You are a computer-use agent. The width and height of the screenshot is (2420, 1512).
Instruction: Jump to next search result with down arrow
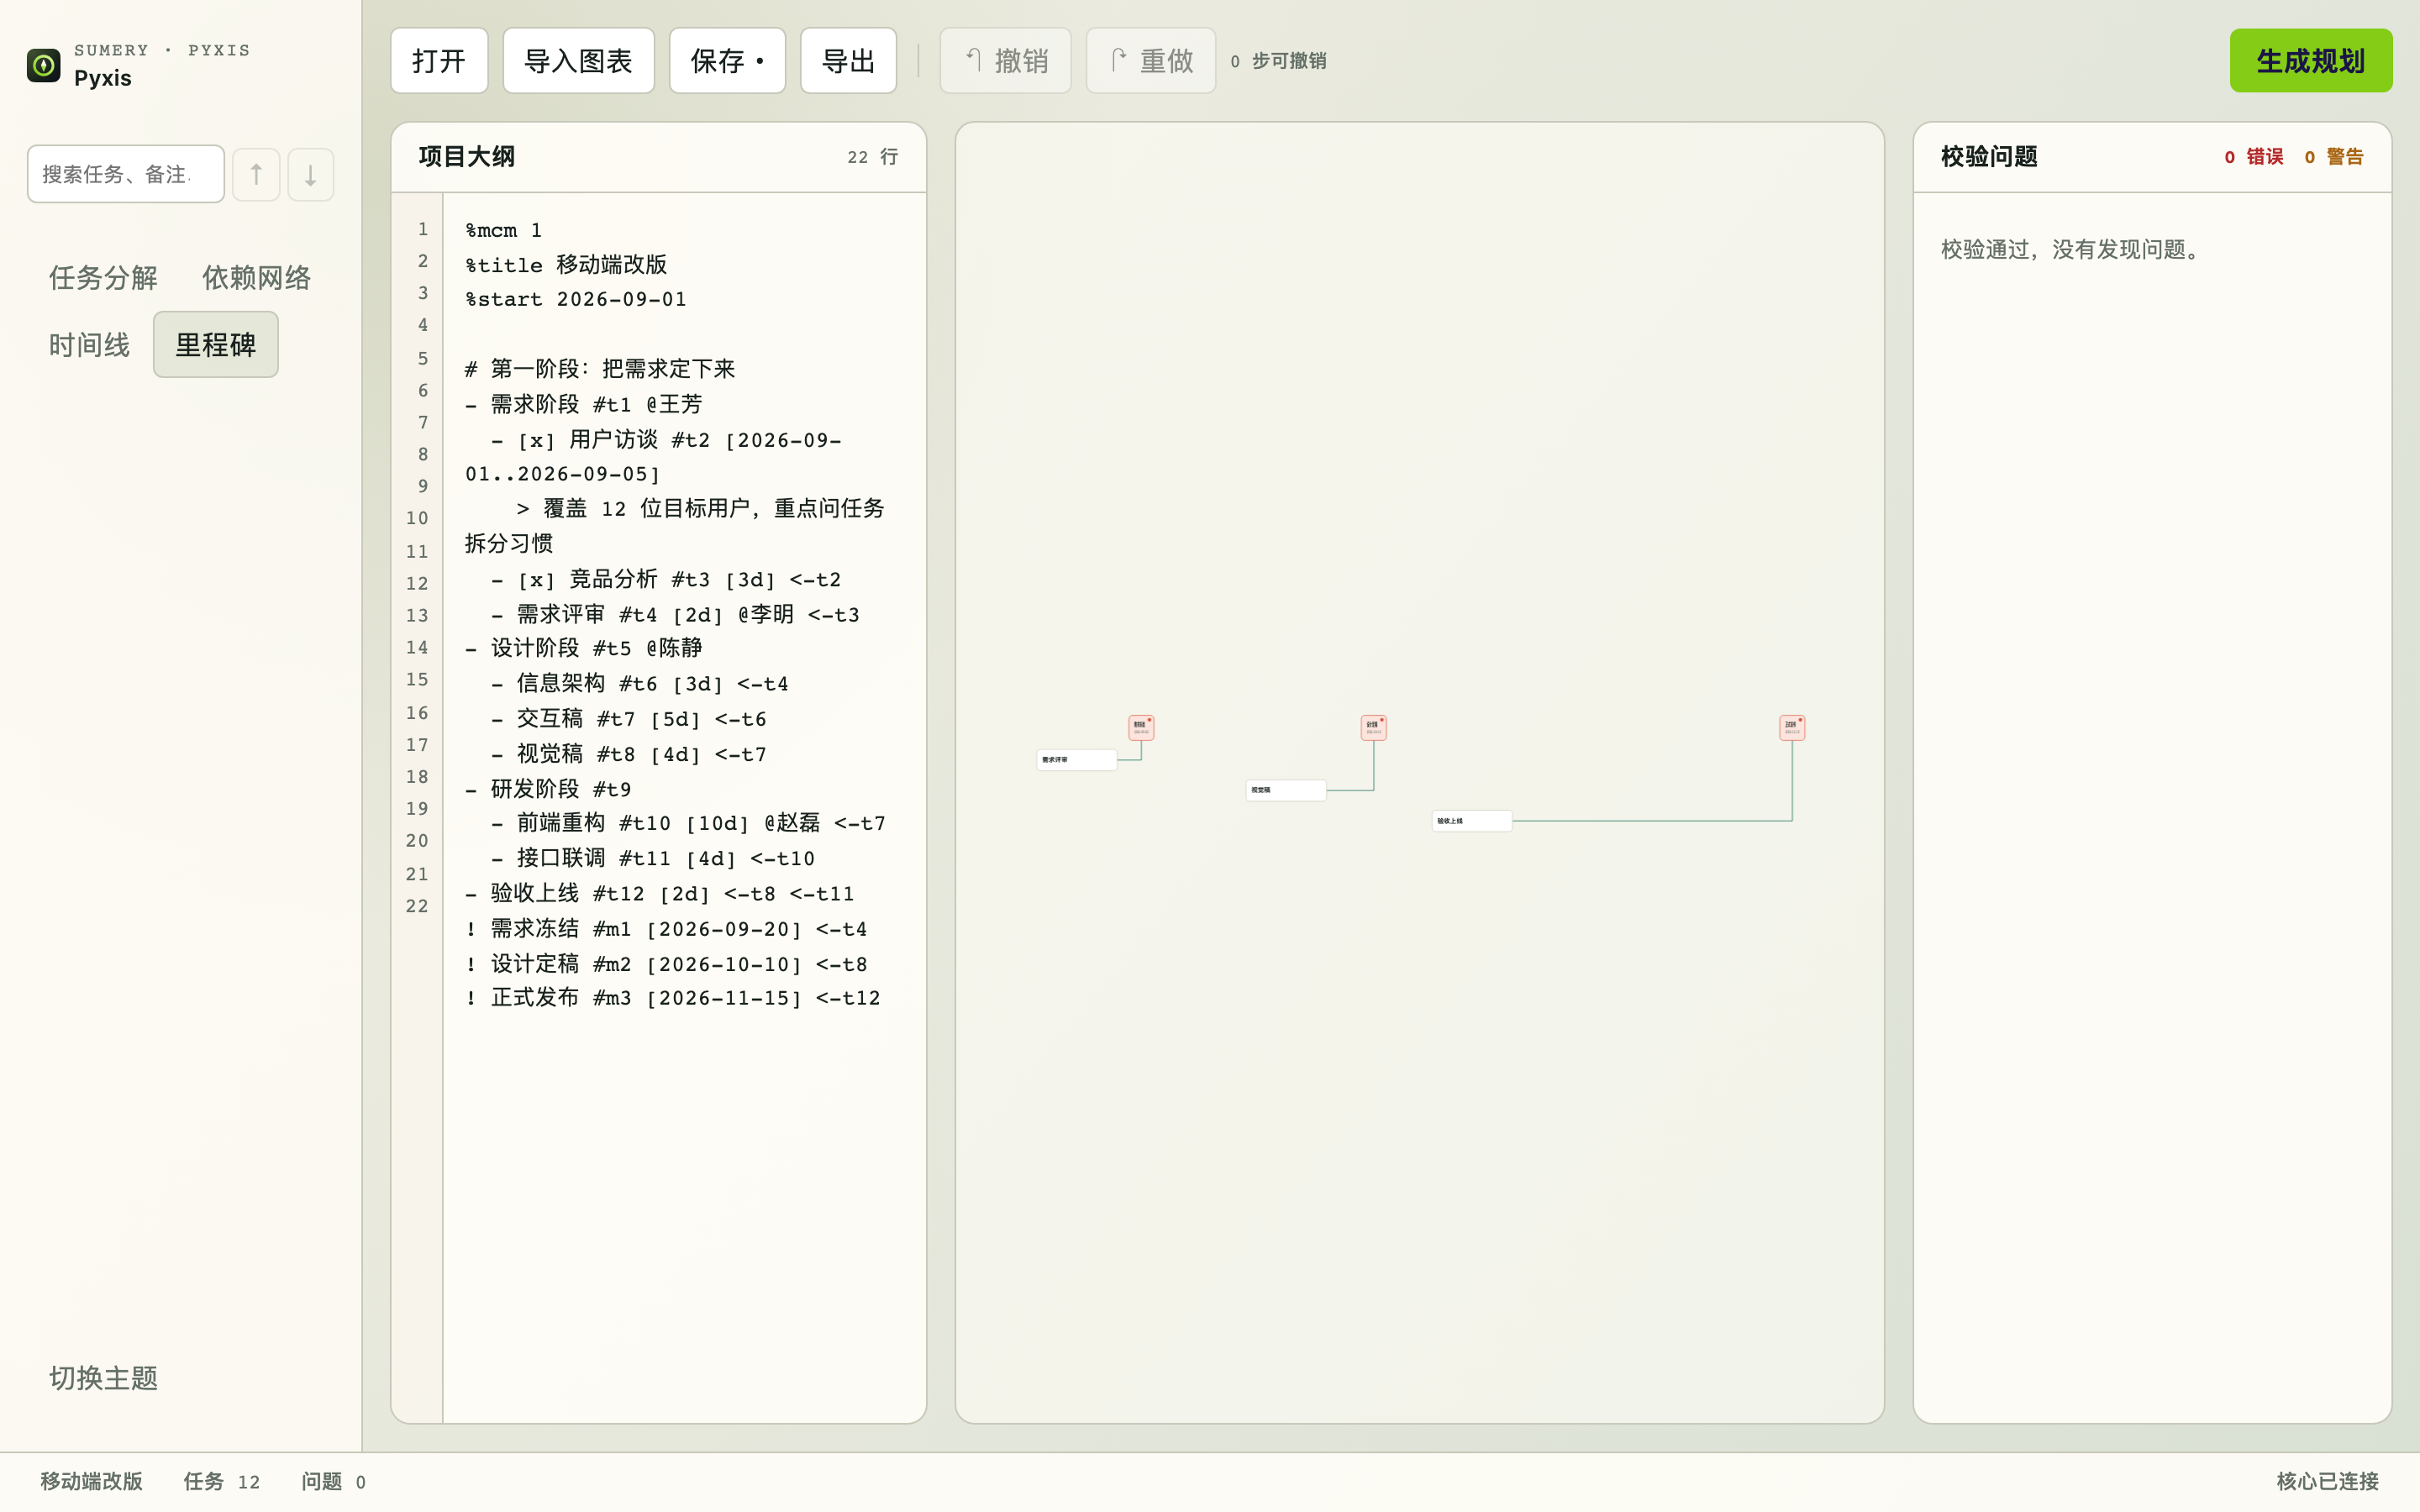311,174
